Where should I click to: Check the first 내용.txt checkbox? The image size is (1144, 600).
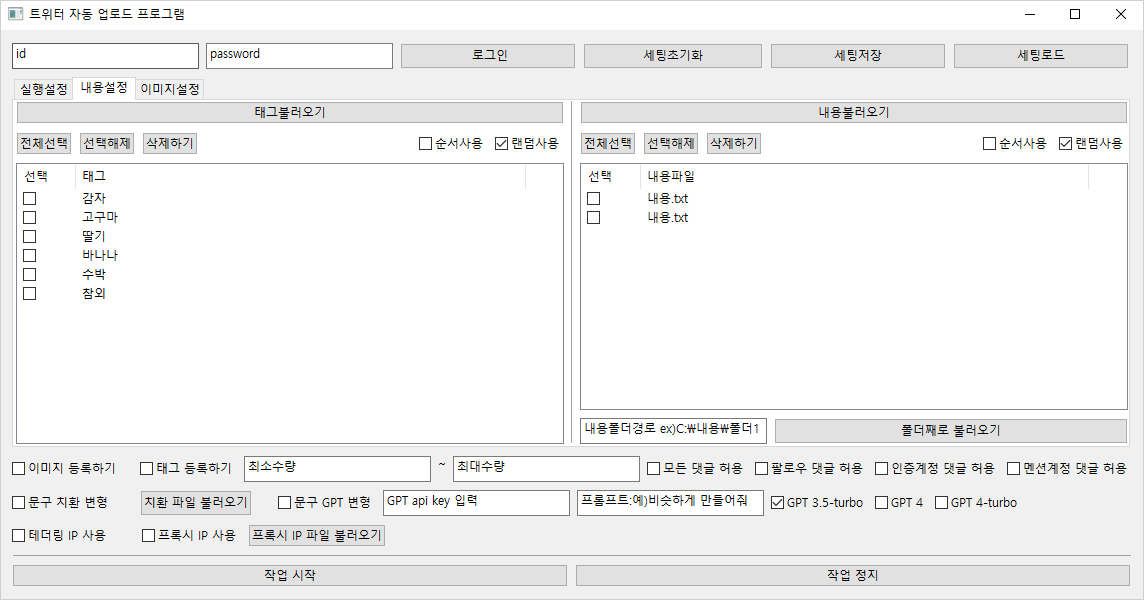pyautogui.click(x=594, y=199)
